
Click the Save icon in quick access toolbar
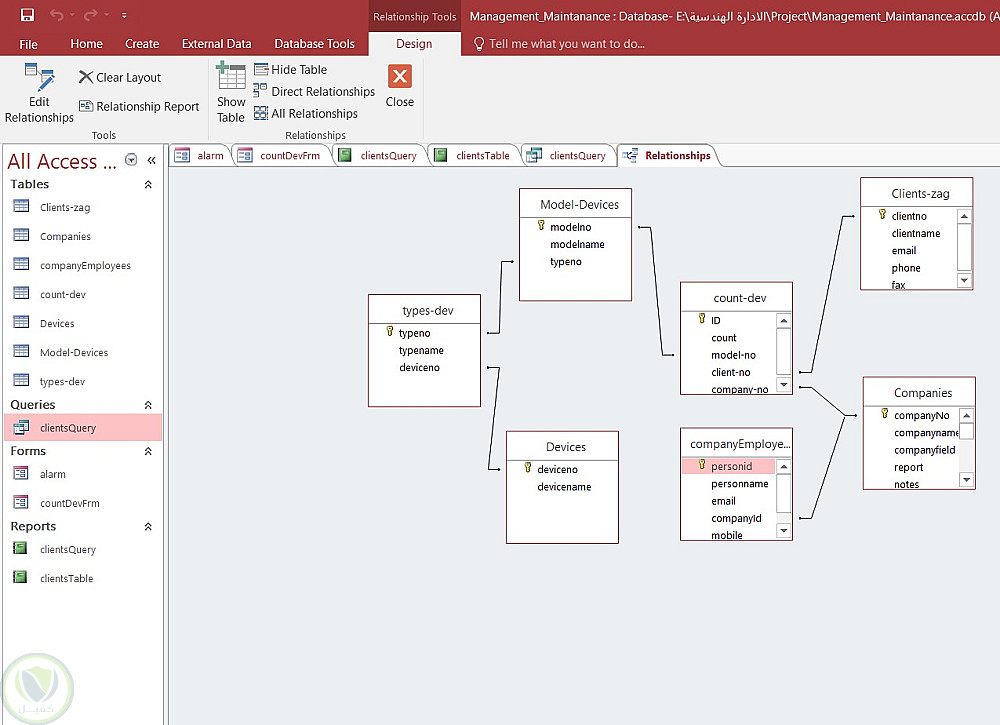27,15
